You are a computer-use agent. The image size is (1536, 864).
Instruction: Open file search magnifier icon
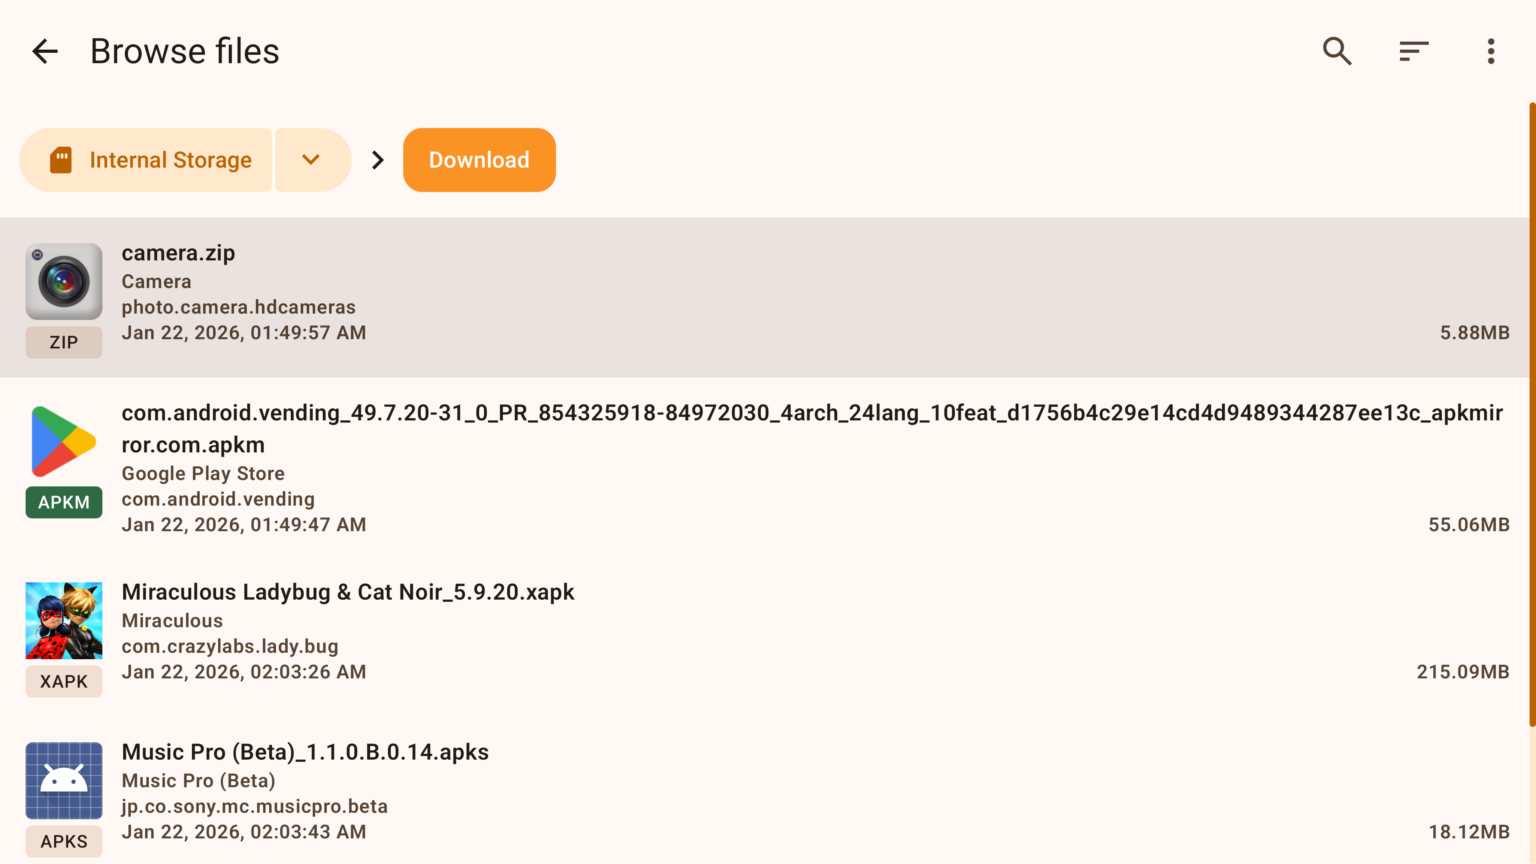pyautogui.click(x=1337, y=51)
